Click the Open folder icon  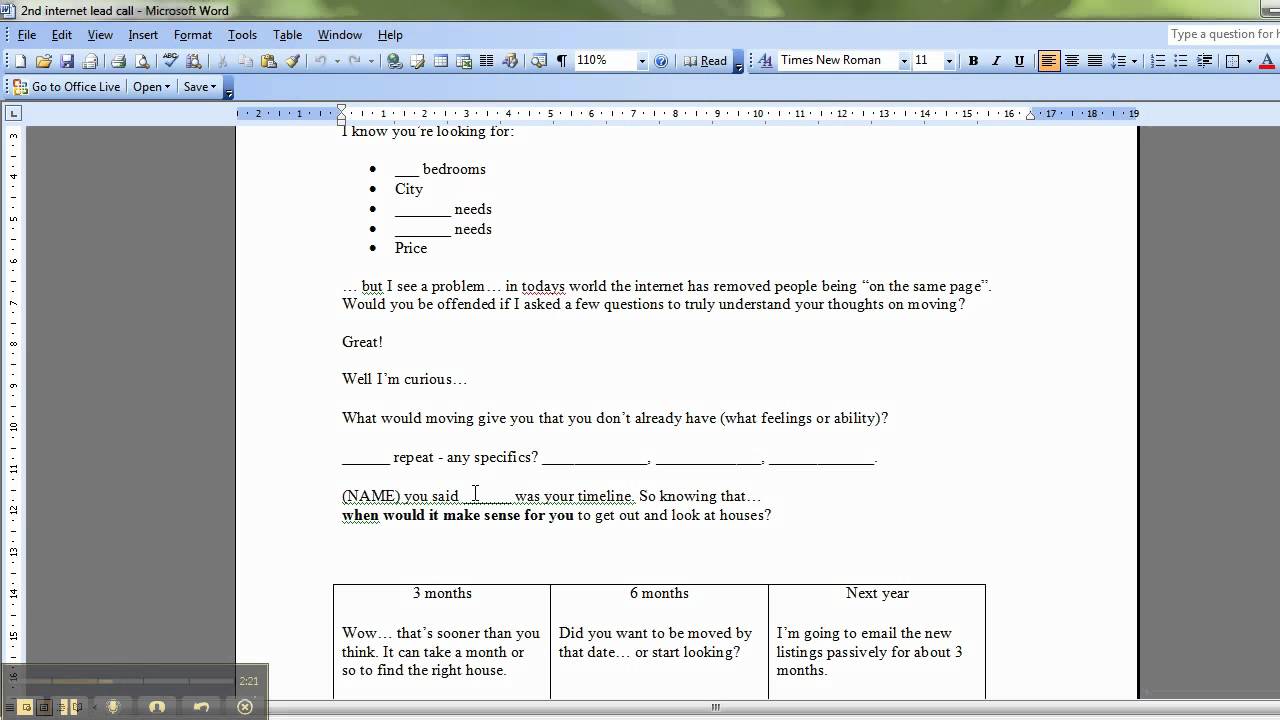(43, 61)
